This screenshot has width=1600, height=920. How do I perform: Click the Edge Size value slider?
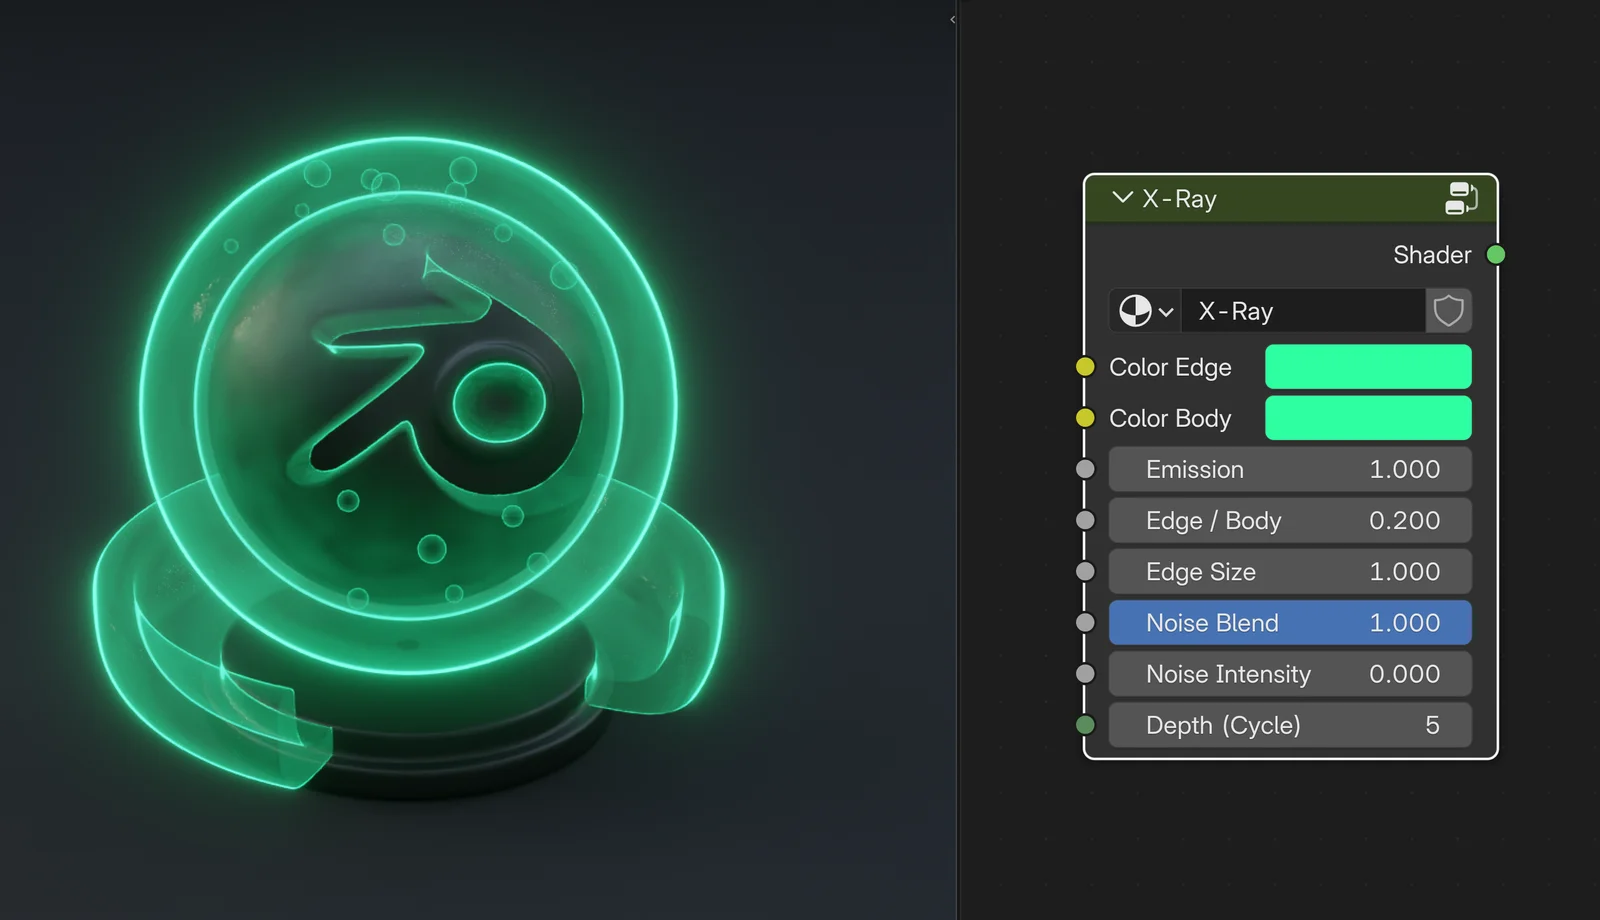pos(1289,571)
